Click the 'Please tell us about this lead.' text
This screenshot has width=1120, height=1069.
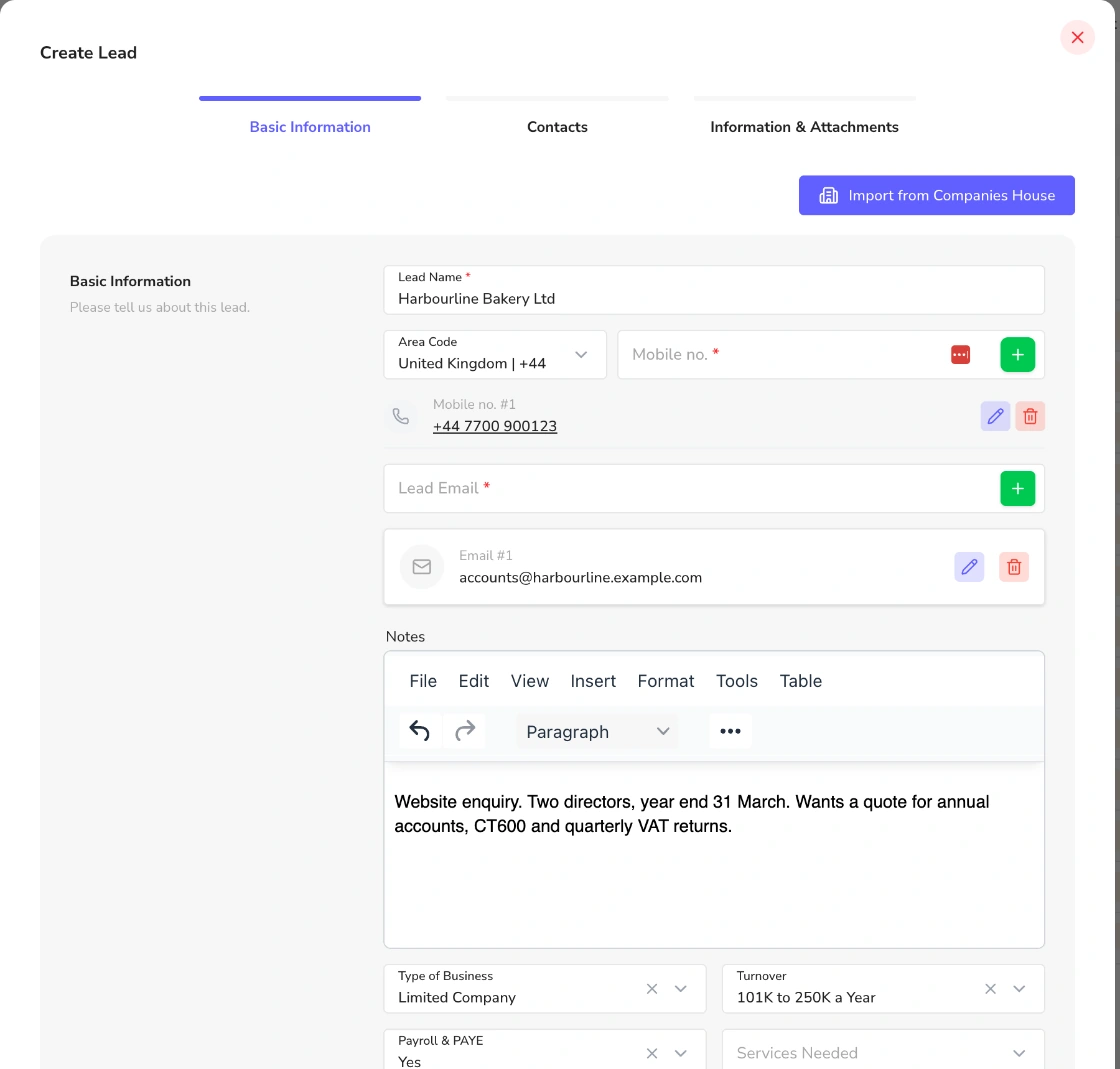[x=159, y=307]
